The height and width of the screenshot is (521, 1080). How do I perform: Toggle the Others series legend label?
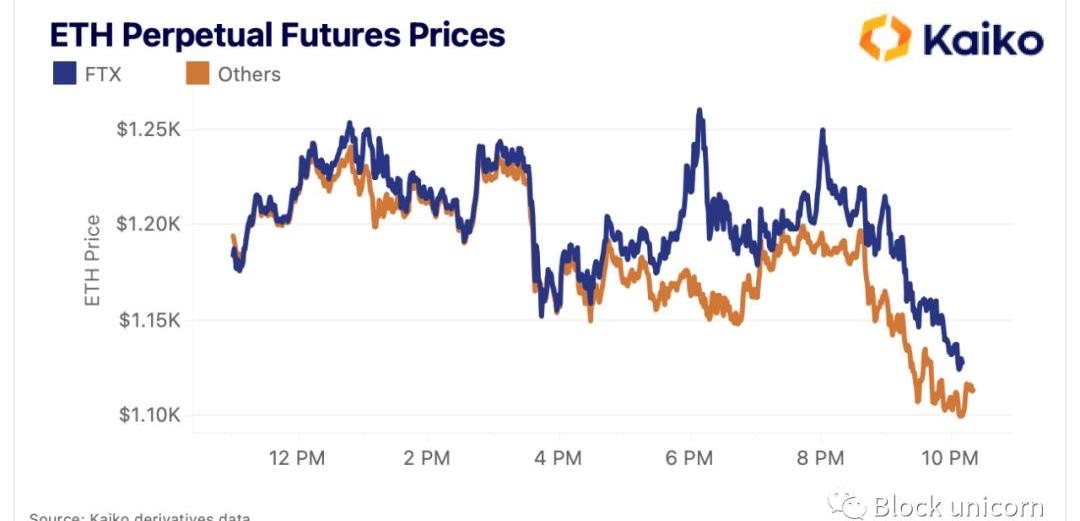pyautogui.click(x=249, y=74)
